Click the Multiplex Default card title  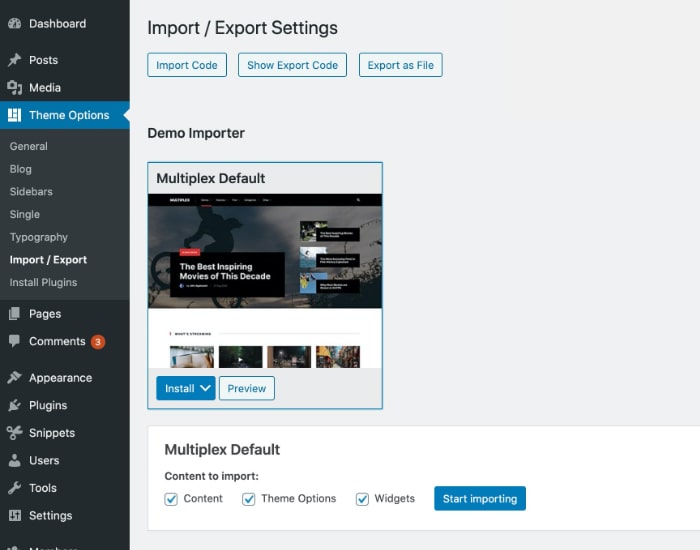210,179
